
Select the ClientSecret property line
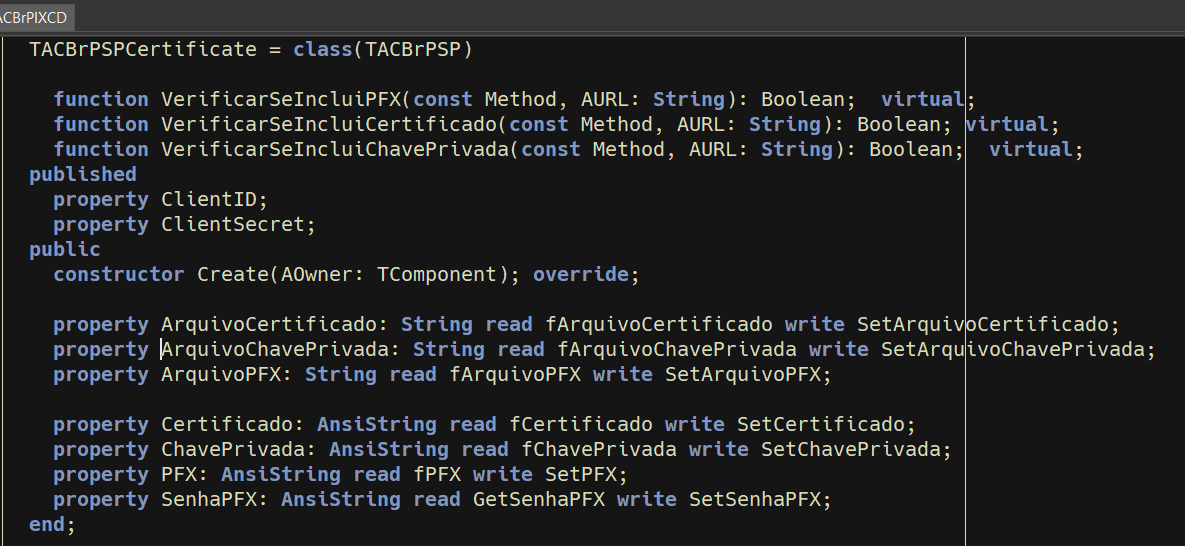click(x=184, y=225)
